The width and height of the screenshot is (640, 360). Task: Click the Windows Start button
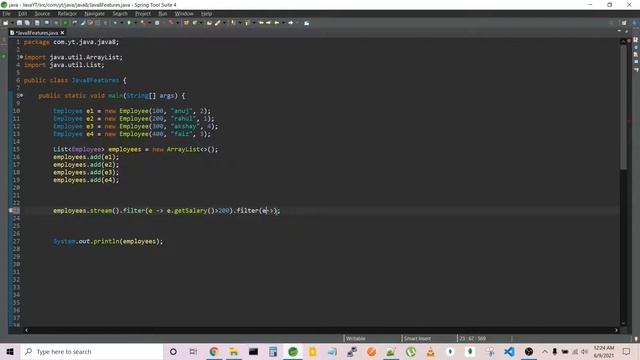pyautogui.click(x=10, y=351)
